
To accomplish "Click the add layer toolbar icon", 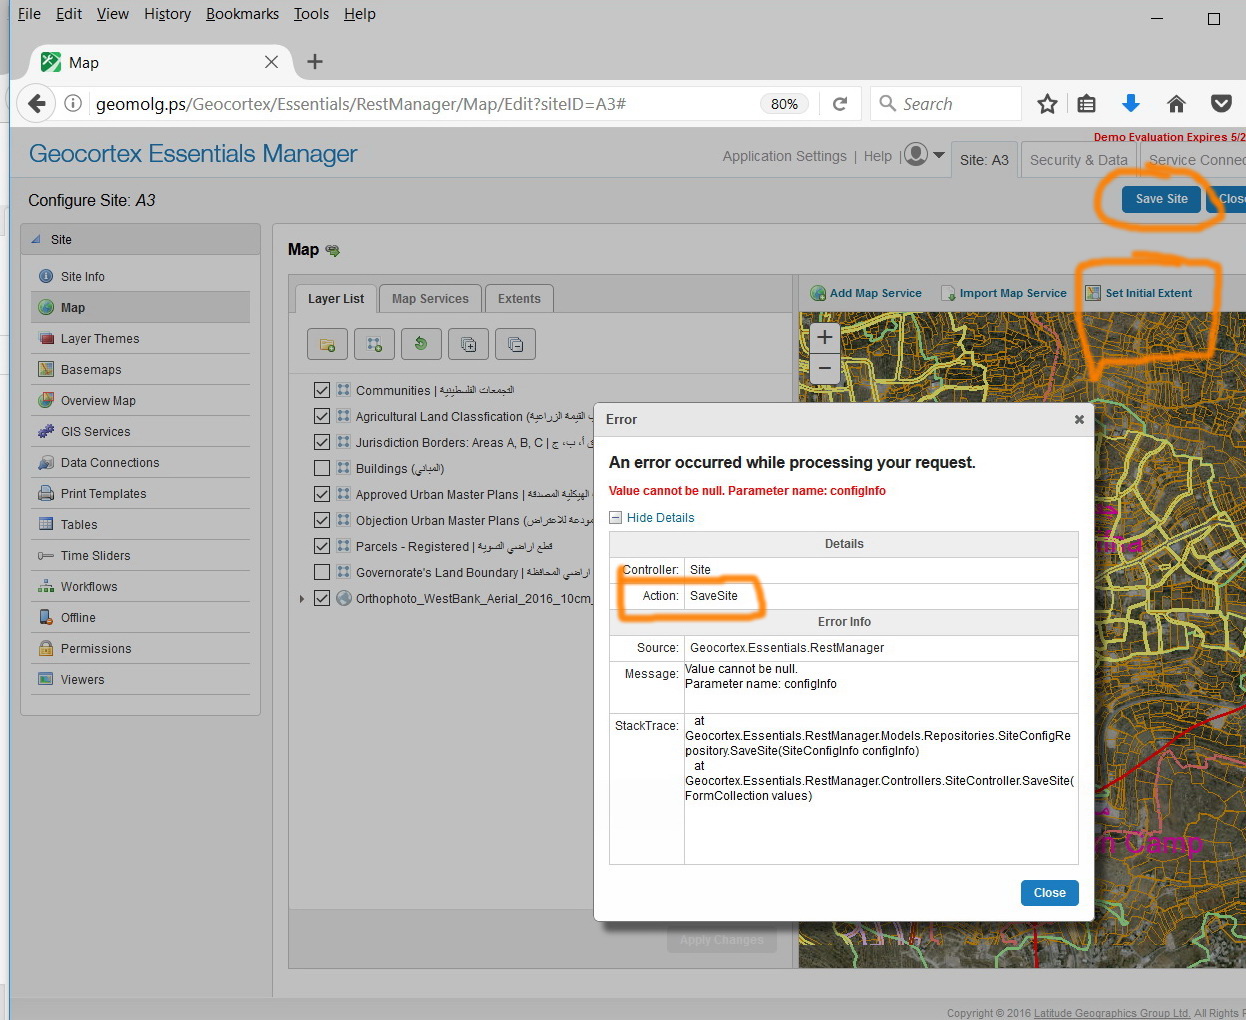I will pyautogui.click(x=374, y=344).
